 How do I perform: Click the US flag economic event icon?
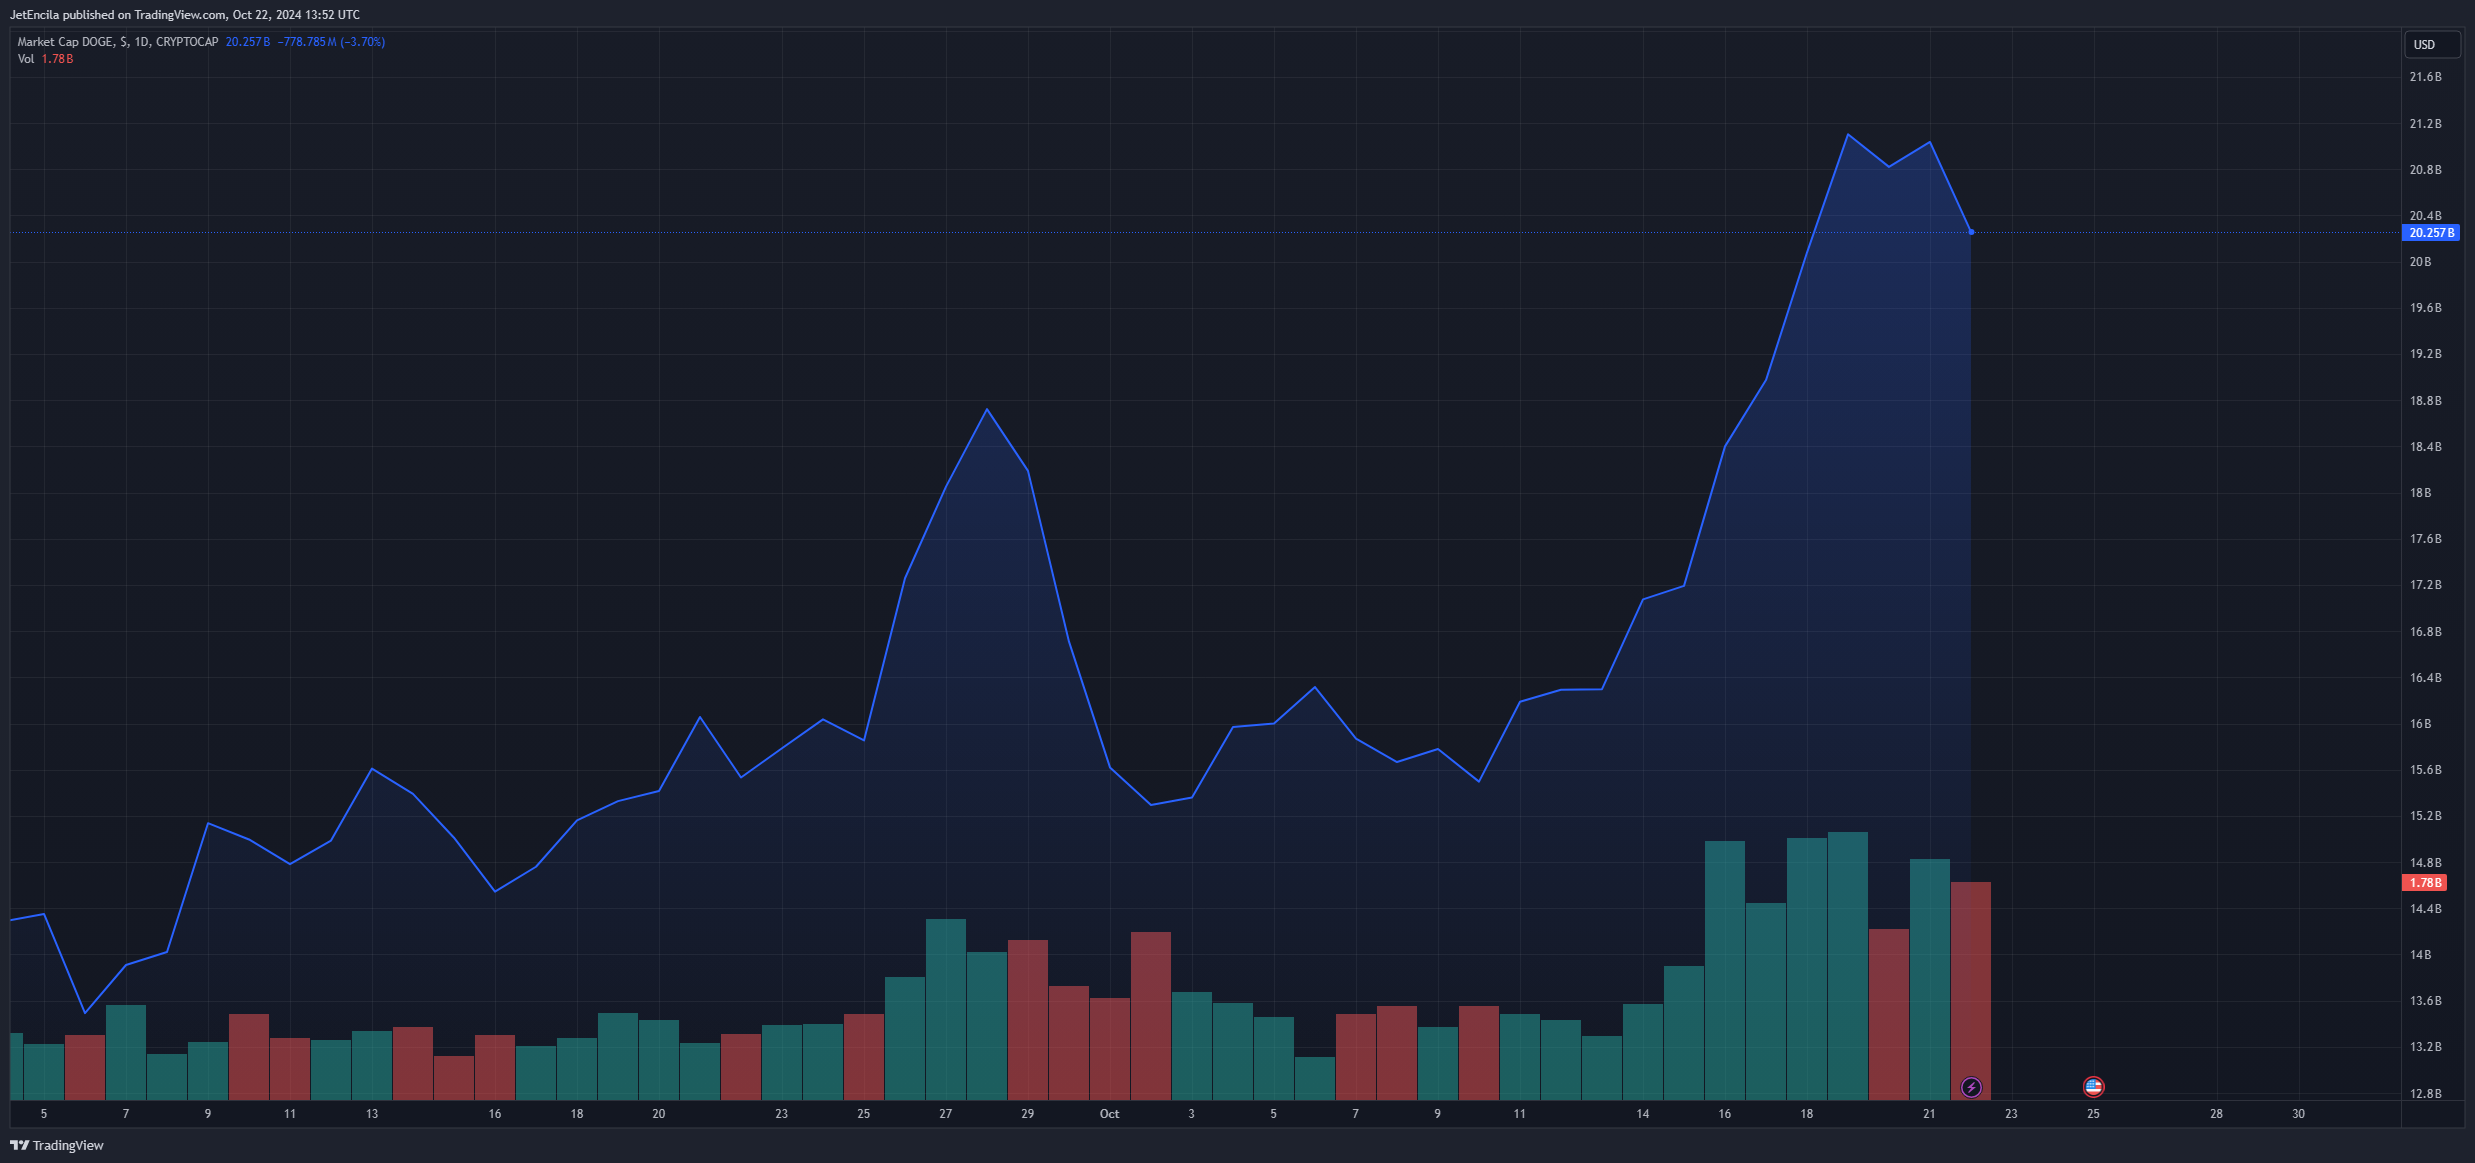[2093, 1086]
